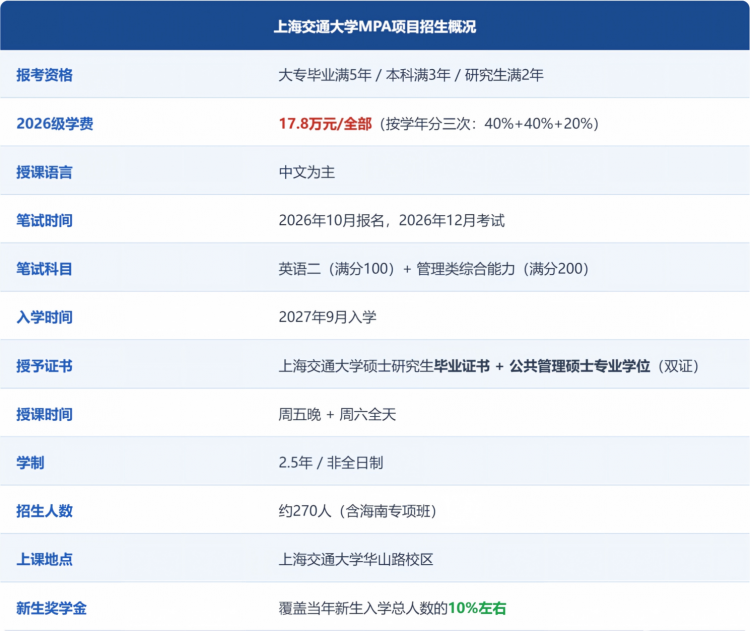750x631 pixels.
Task: Click the red 17.8万元/全部 tuition text
Action: pos(325,123)
